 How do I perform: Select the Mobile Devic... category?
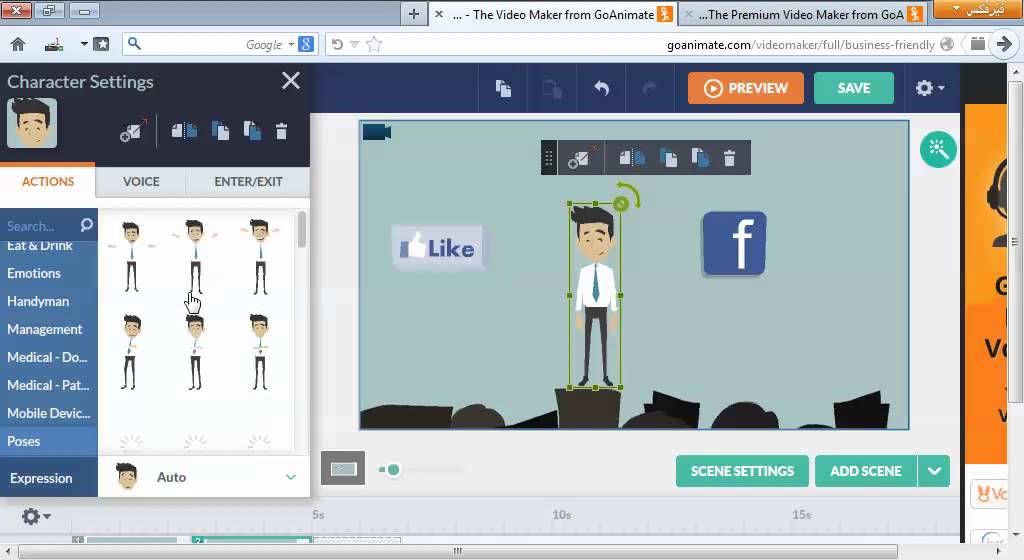tap(49, 413)
